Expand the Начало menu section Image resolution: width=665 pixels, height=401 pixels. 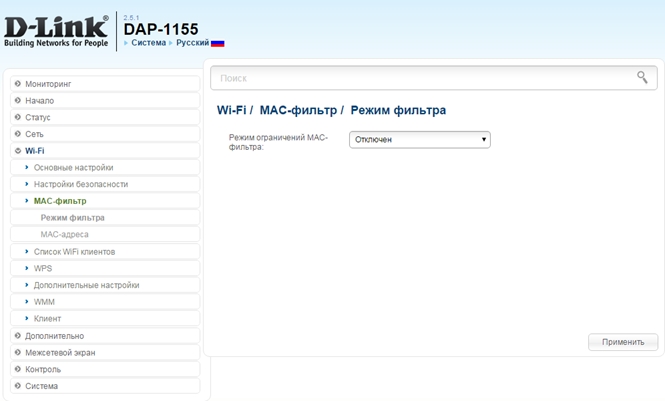[40, 101]
